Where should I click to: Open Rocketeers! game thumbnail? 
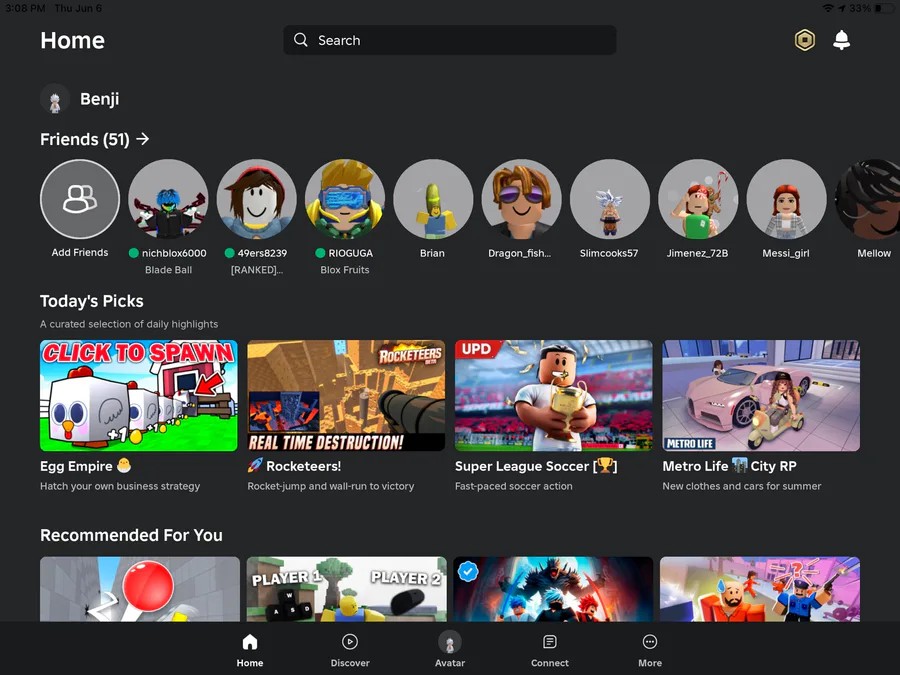[346, 395]
